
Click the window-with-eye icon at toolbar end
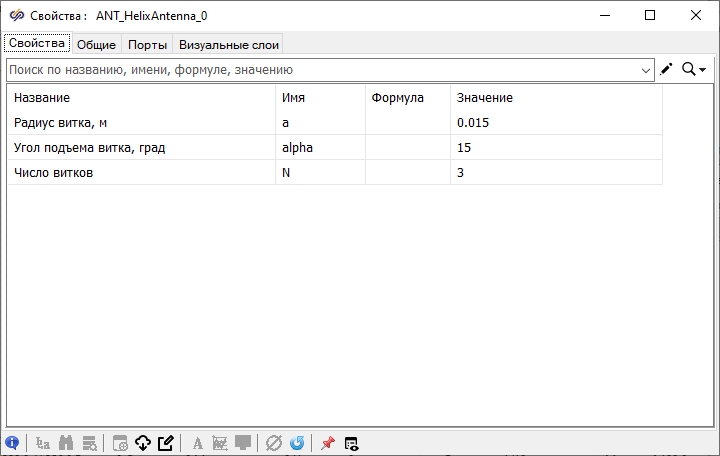point(352,443)
